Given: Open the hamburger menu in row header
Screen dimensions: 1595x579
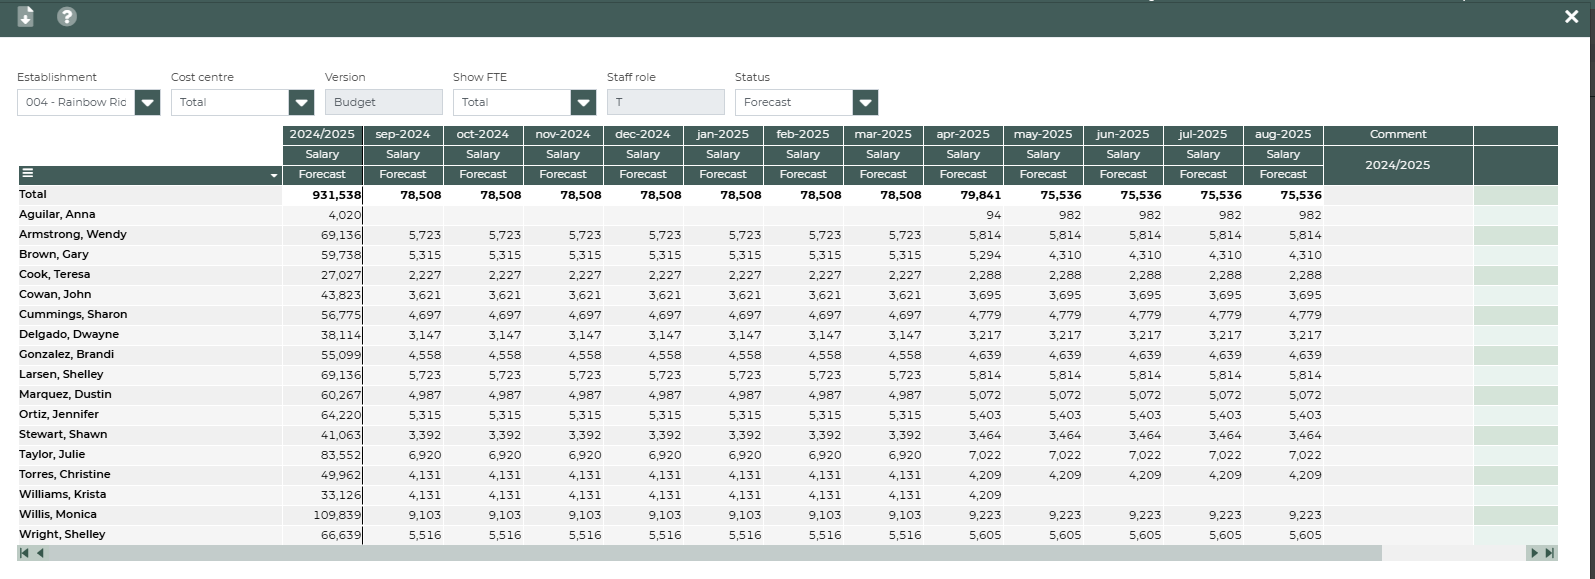Looking at the screenshot, I should (x=28, y=174).
